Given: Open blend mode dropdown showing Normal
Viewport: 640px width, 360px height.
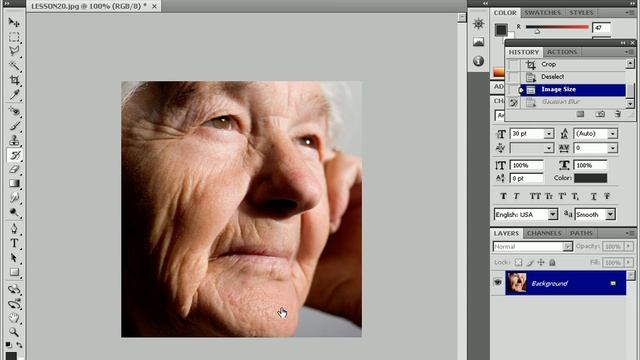Looking at the screenshot, I should (567, 247).
